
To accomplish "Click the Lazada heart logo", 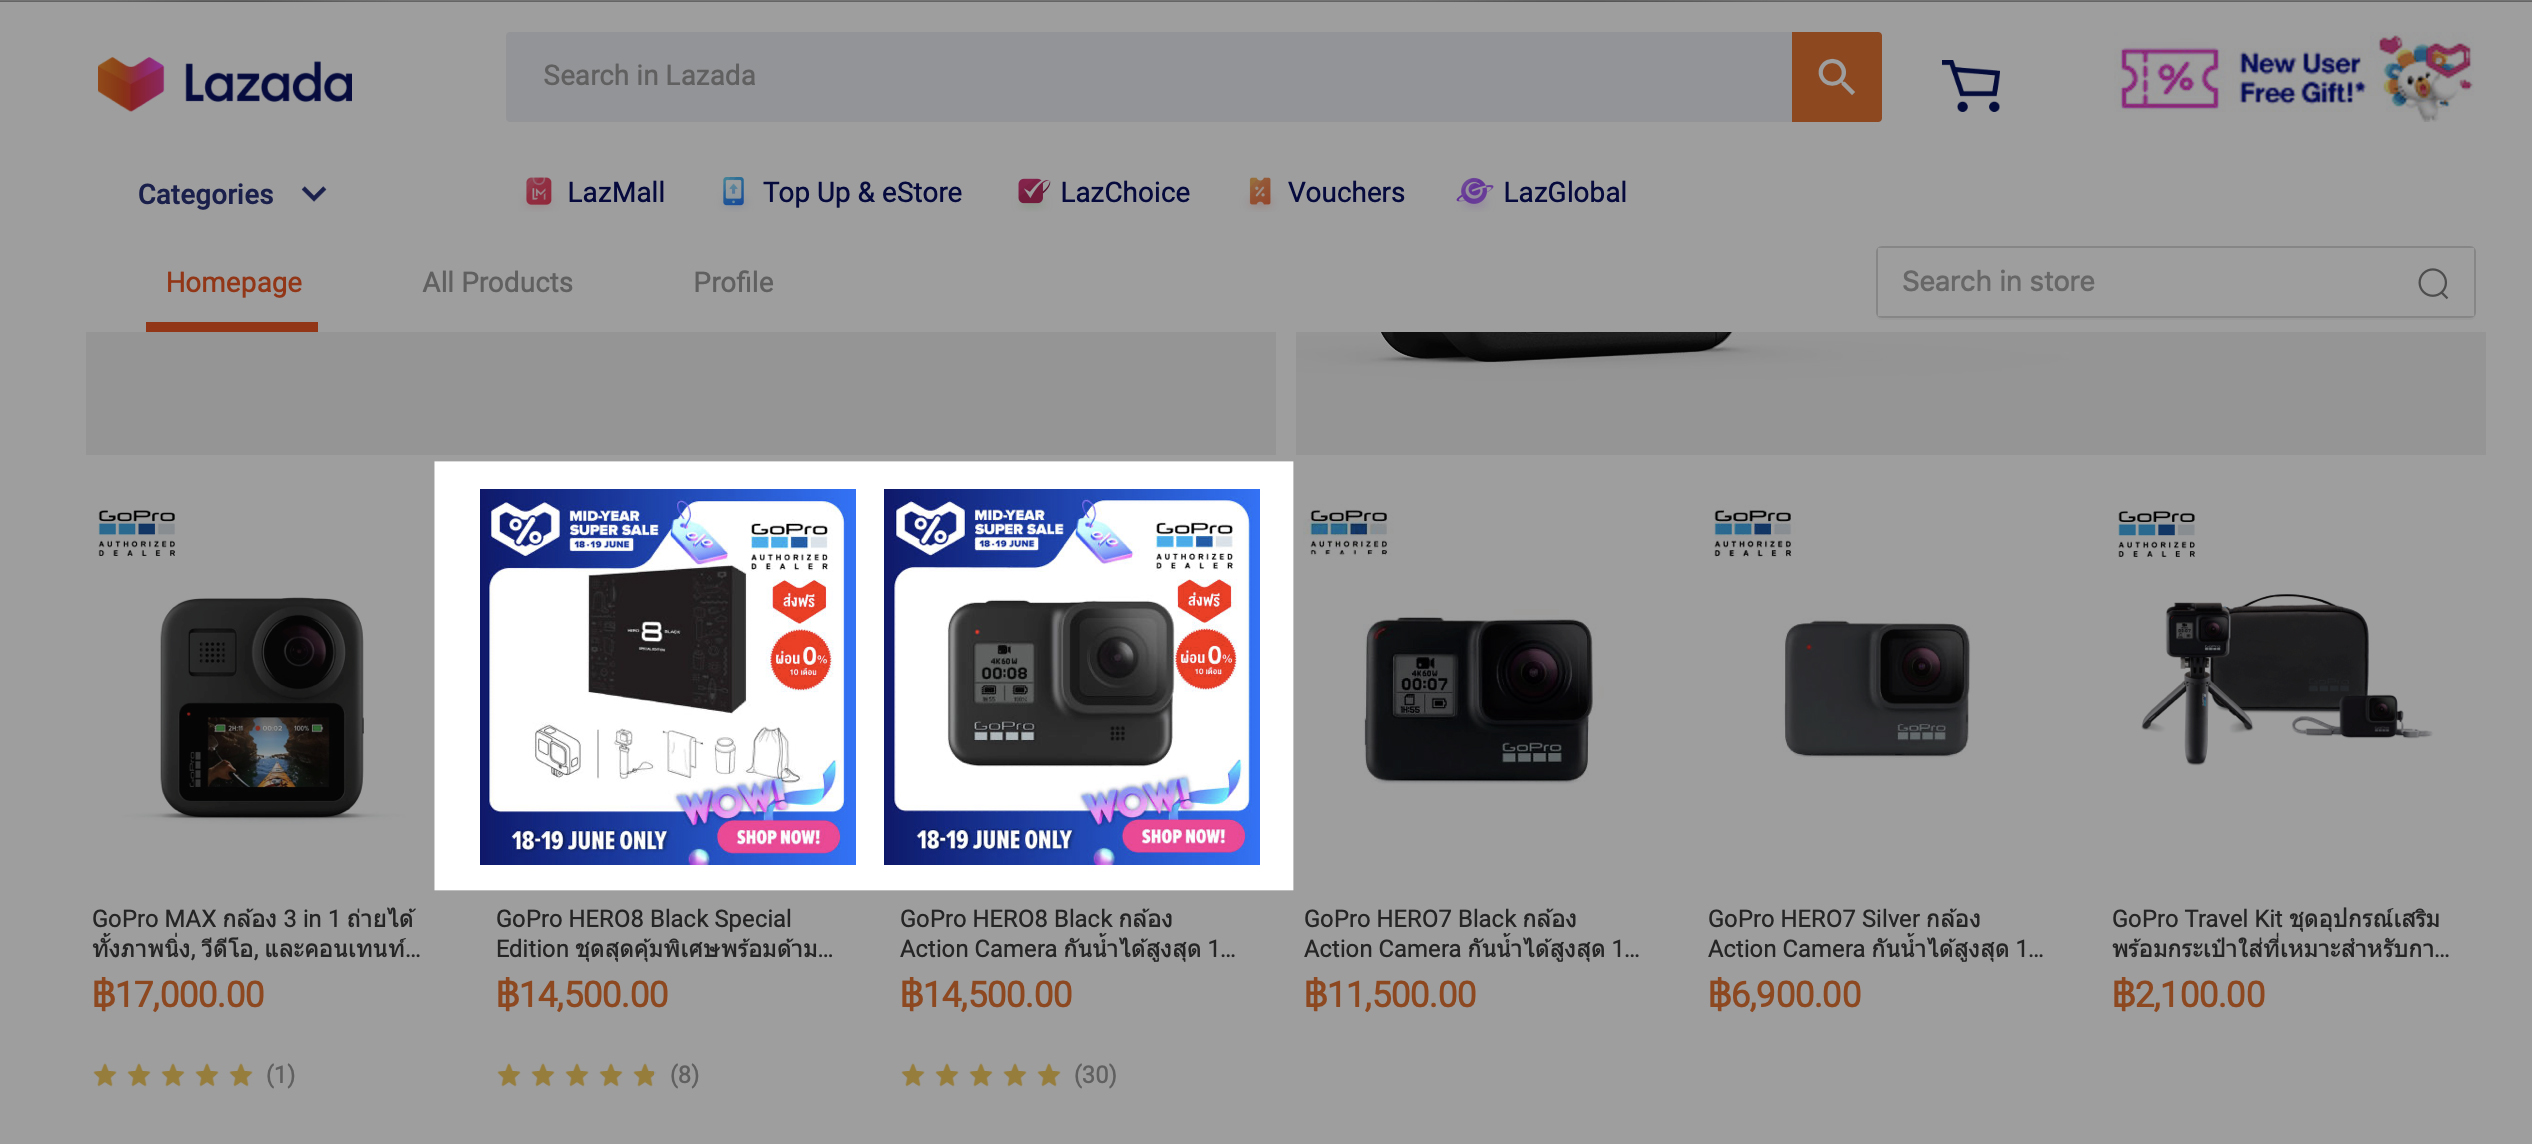I will (130, 83).
